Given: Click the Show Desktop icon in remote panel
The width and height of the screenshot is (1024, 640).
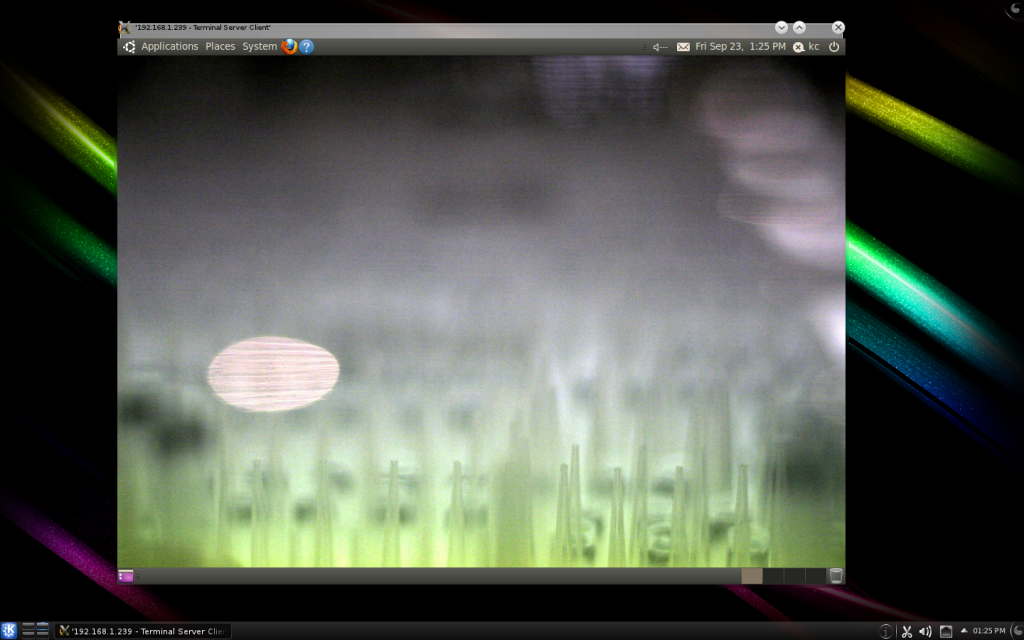Looking at the screenshot, I should pyautogui.click(x=126, y=575).
